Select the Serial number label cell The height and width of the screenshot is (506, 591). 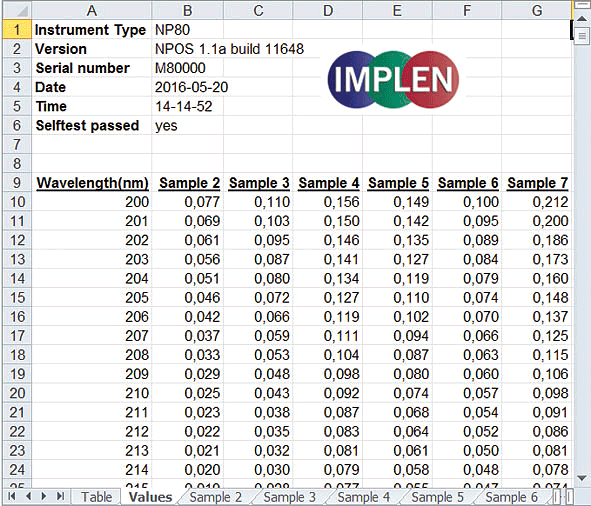92,68
